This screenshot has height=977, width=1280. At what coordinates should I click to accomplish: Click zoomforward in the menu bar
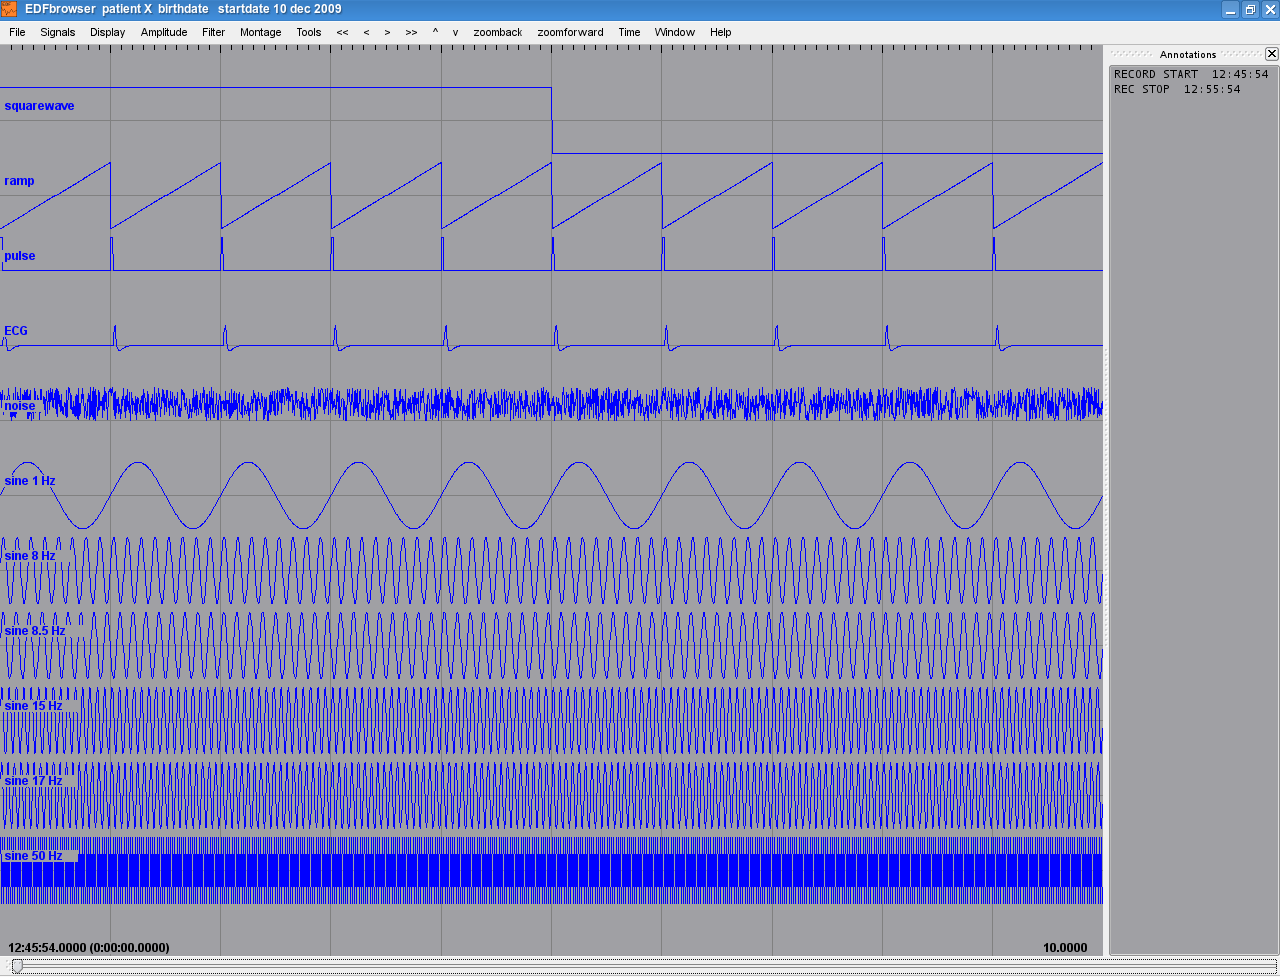tap(570, 32)
